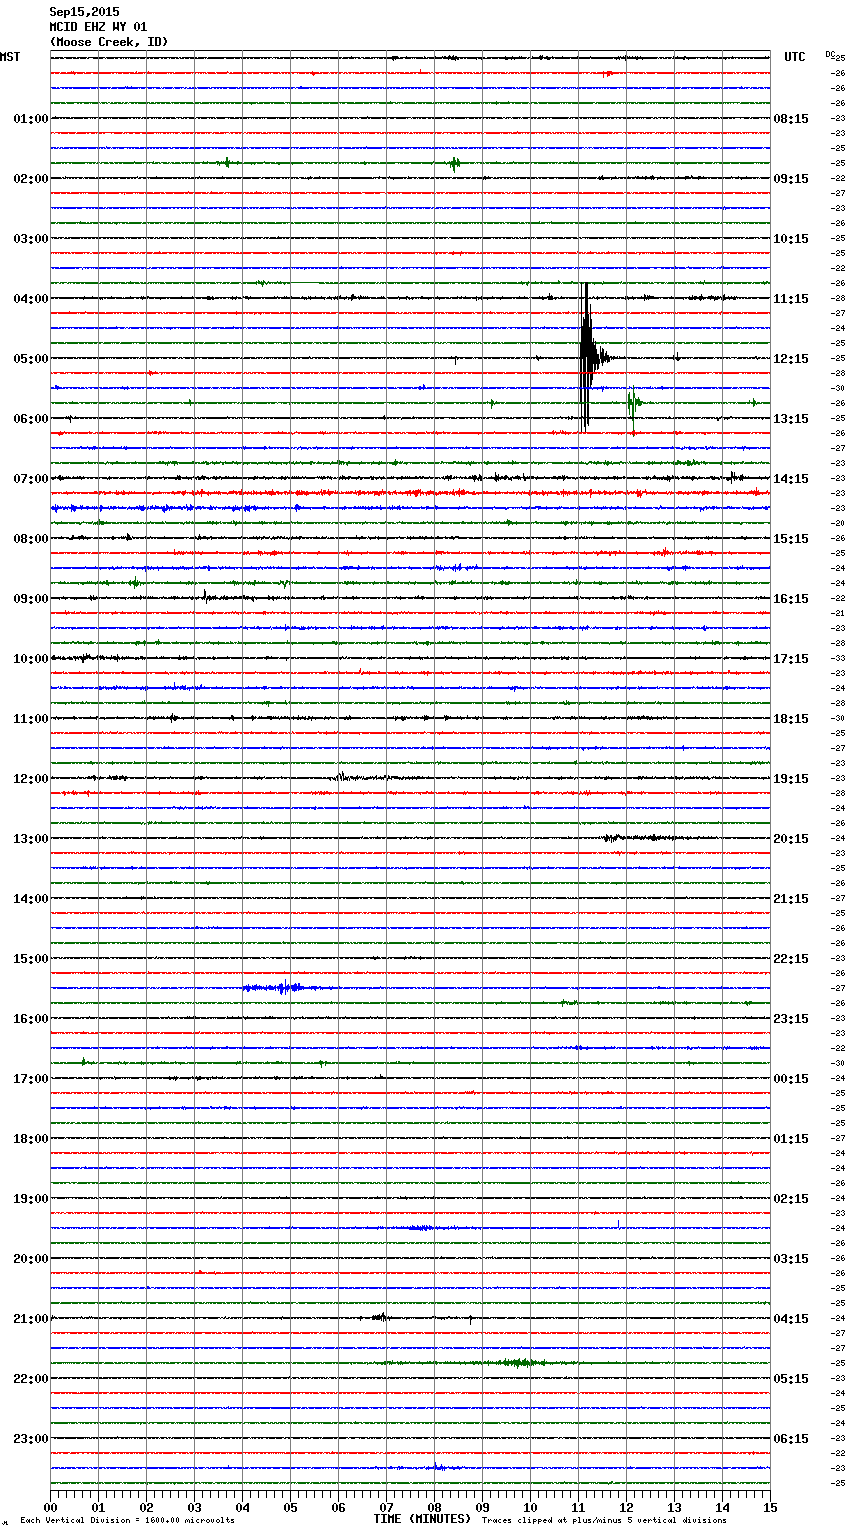This screenshot has height=1534, width=850.
Task: Click the 07:00 MST row label
Action: tap(30, 479)
